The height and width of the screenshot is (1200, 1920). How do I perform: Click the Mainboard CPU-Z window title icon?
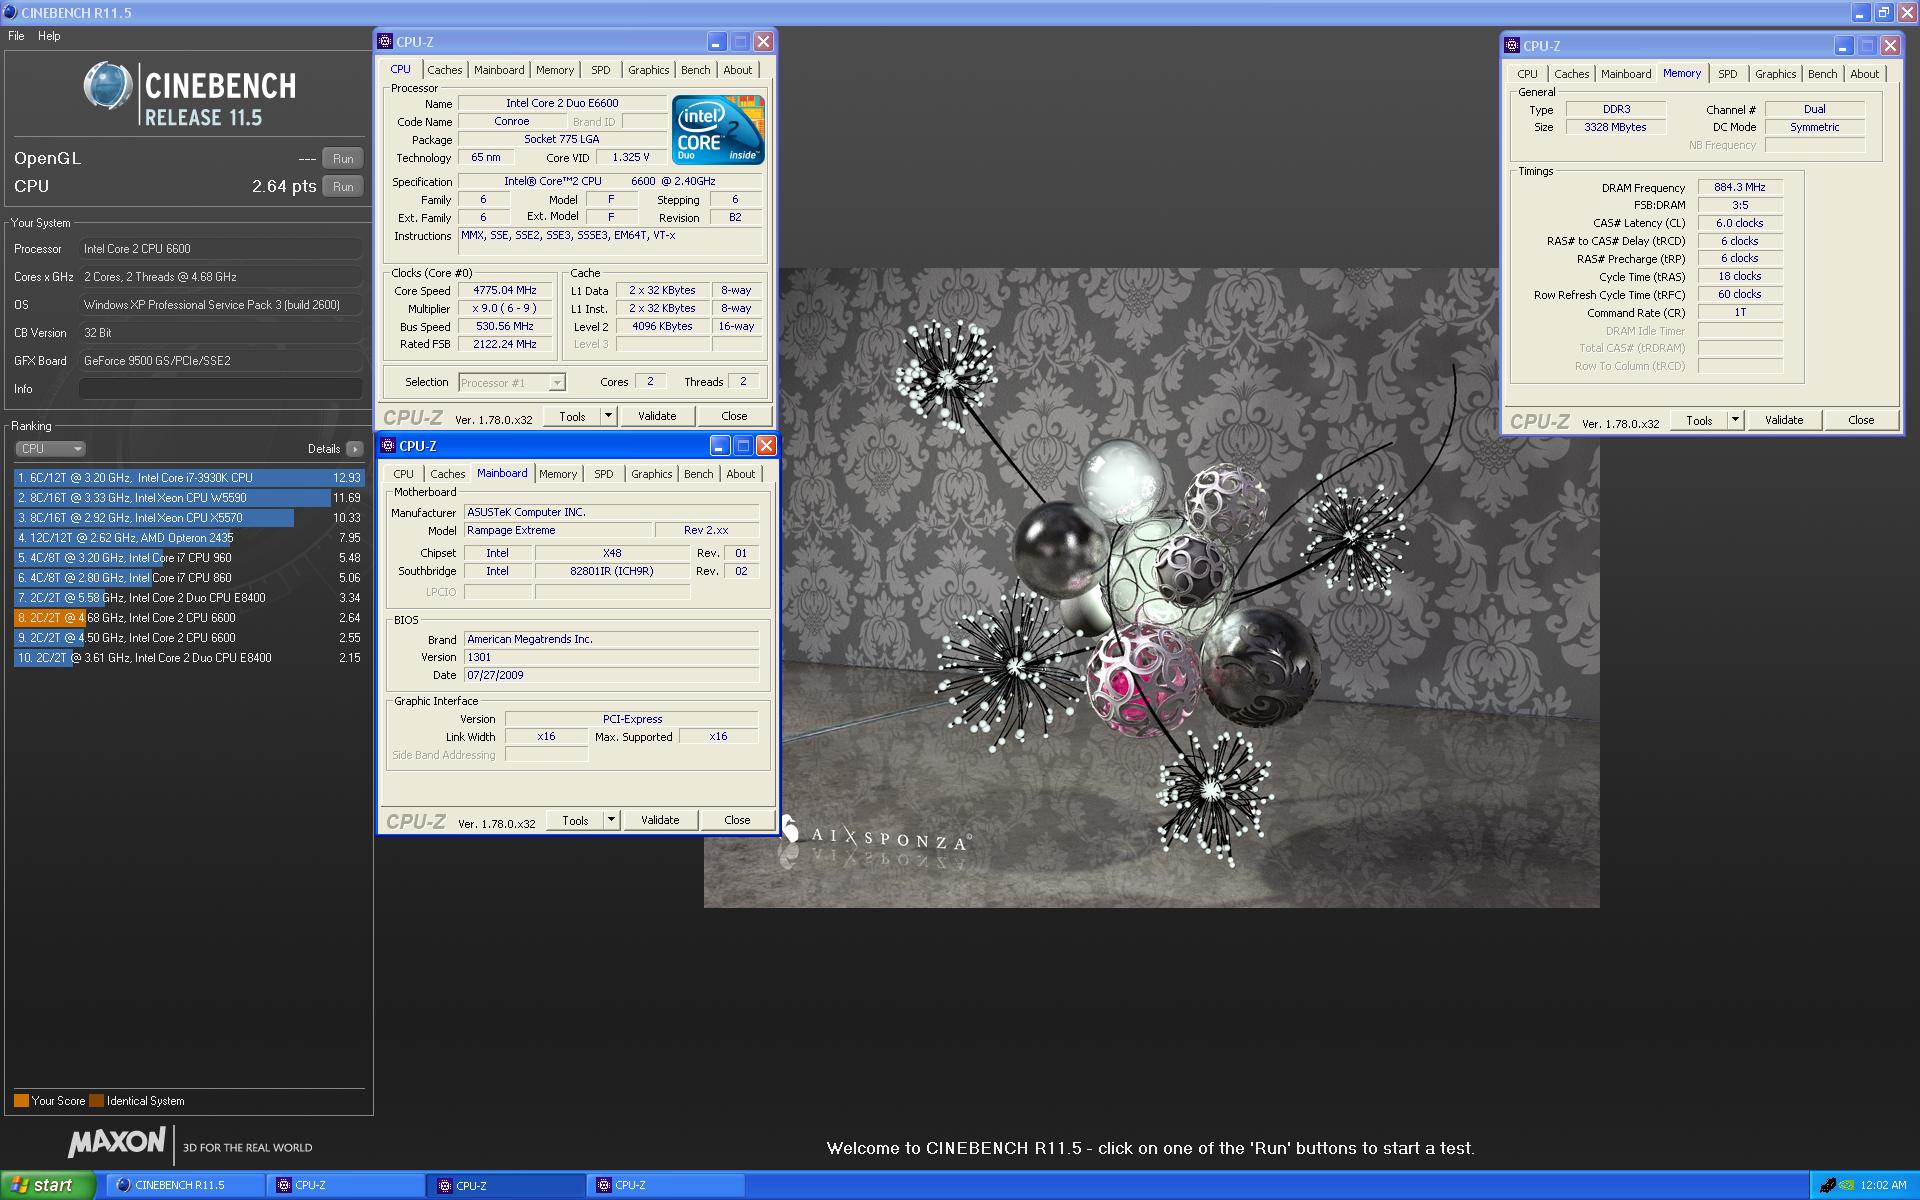pos(389,446)
